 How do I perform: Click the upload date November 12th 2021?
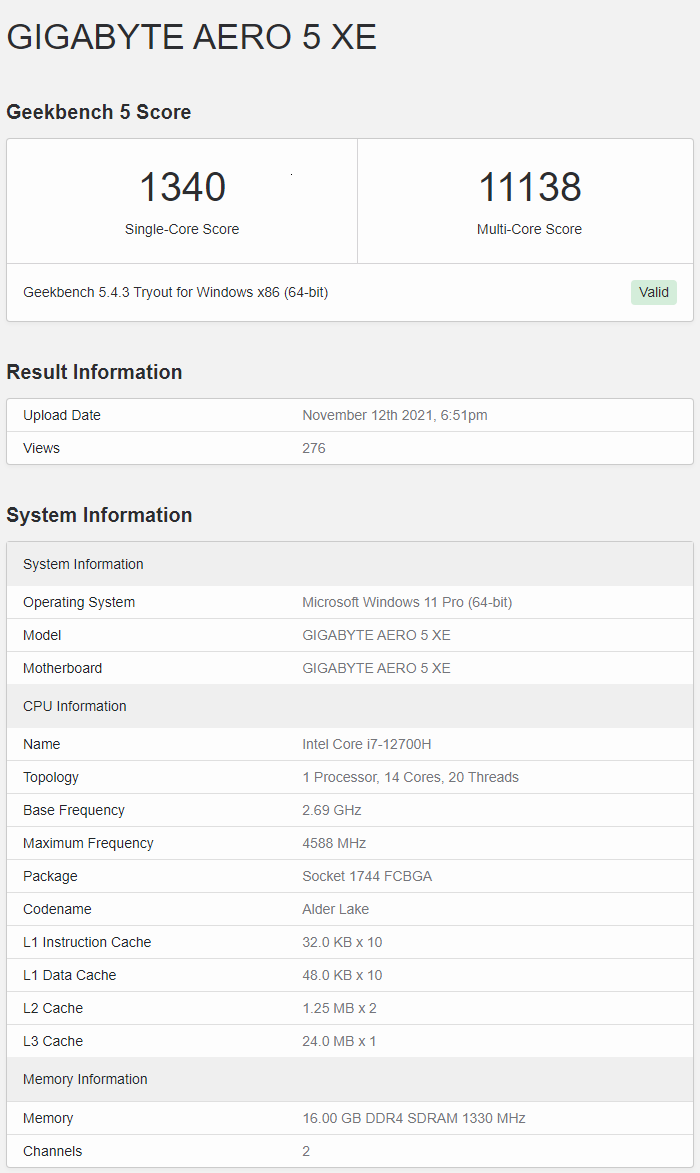(395, 415)
